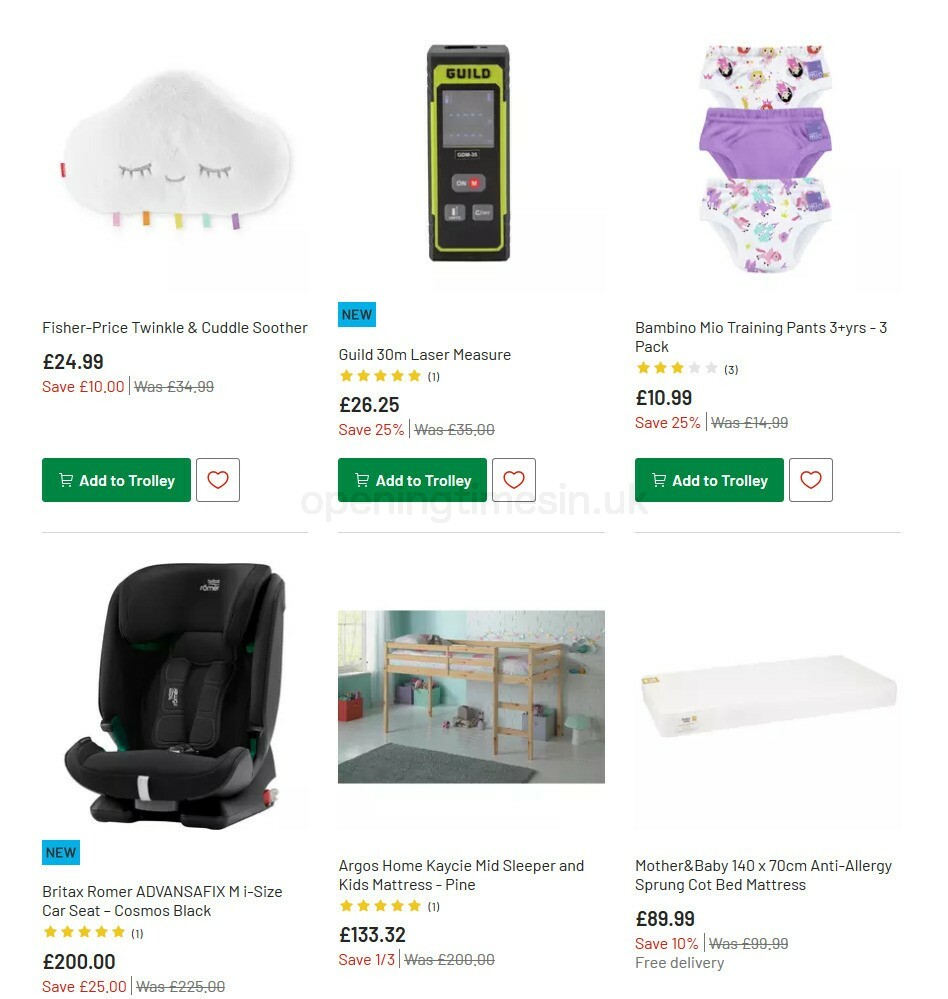Click the trolley icon on Guild Laser Measure button
The width and height of the screenshot is (948, 999).
365,480
